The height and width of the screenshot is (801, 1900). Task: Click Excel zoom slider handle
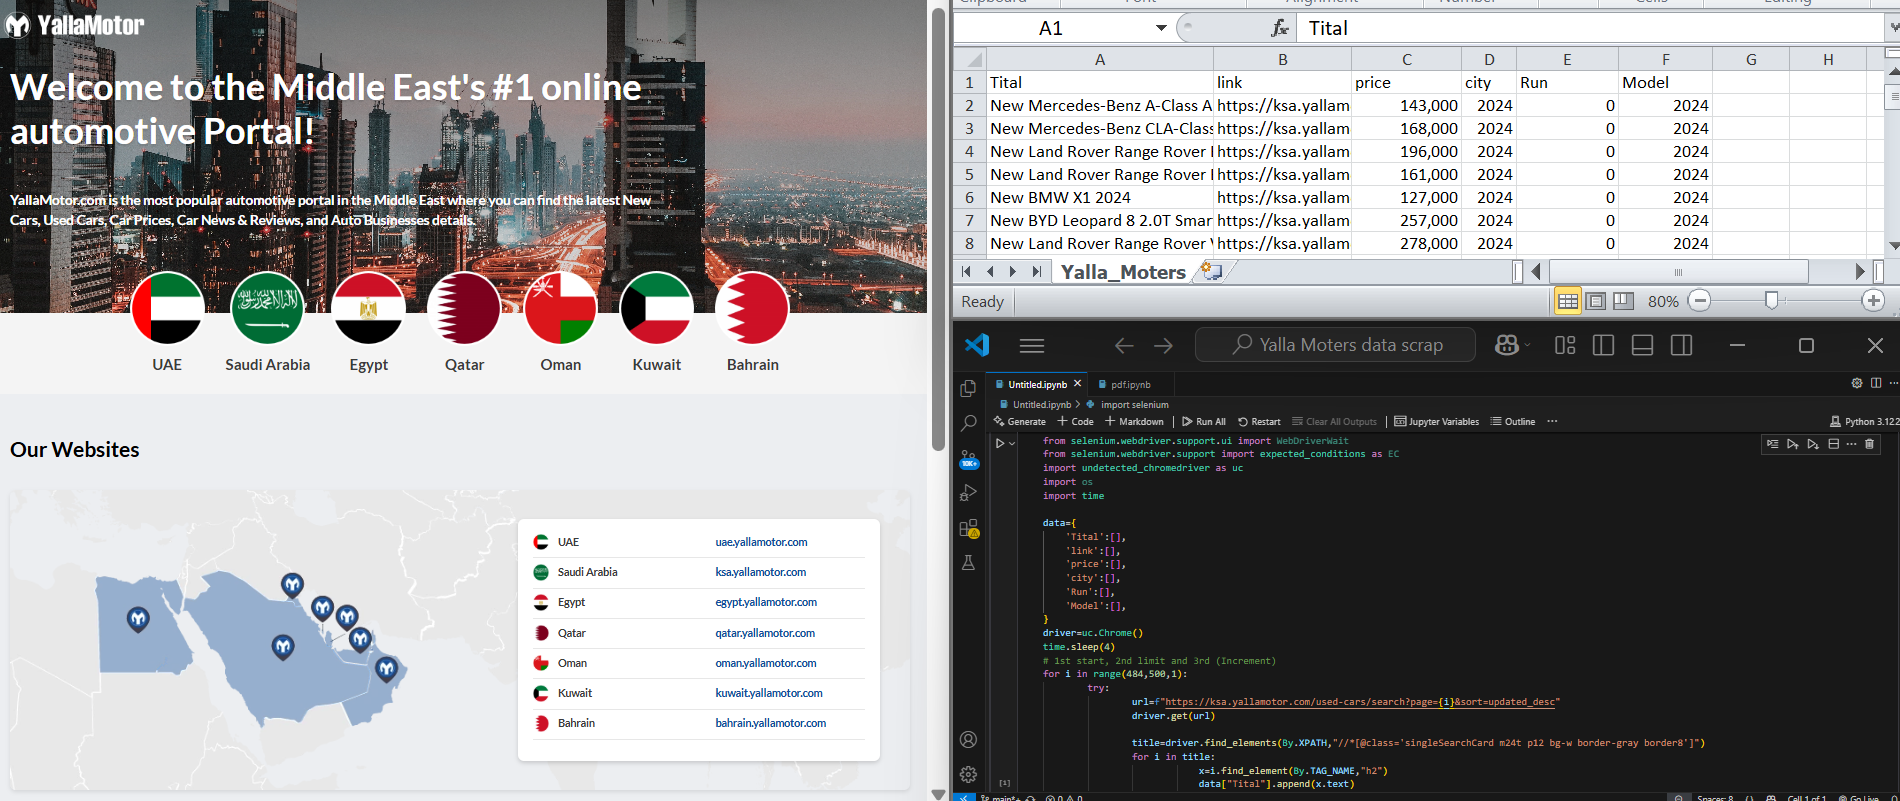[1772, 301]
